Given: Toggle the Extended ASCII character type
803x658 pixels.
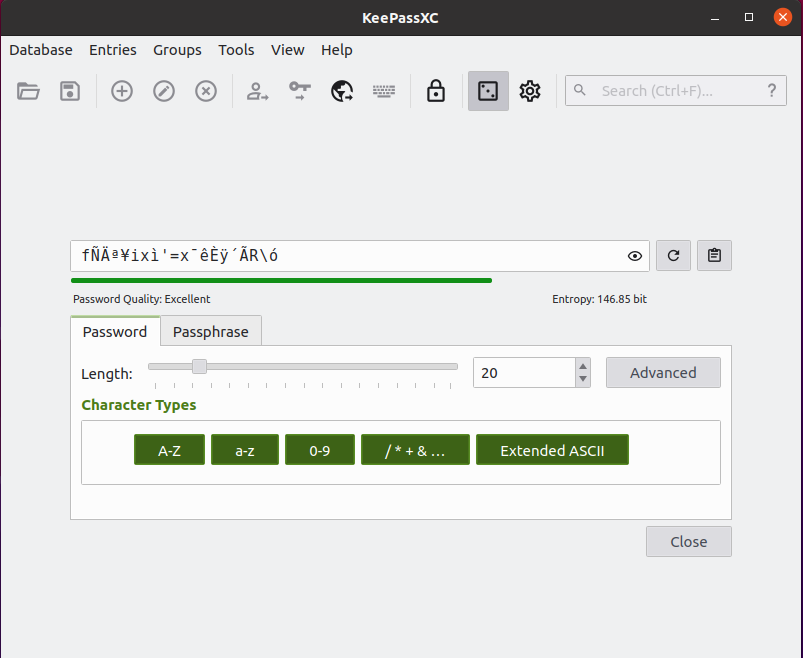Looking at the screenshot, I should pyautogui.click(x=552, y=450).
